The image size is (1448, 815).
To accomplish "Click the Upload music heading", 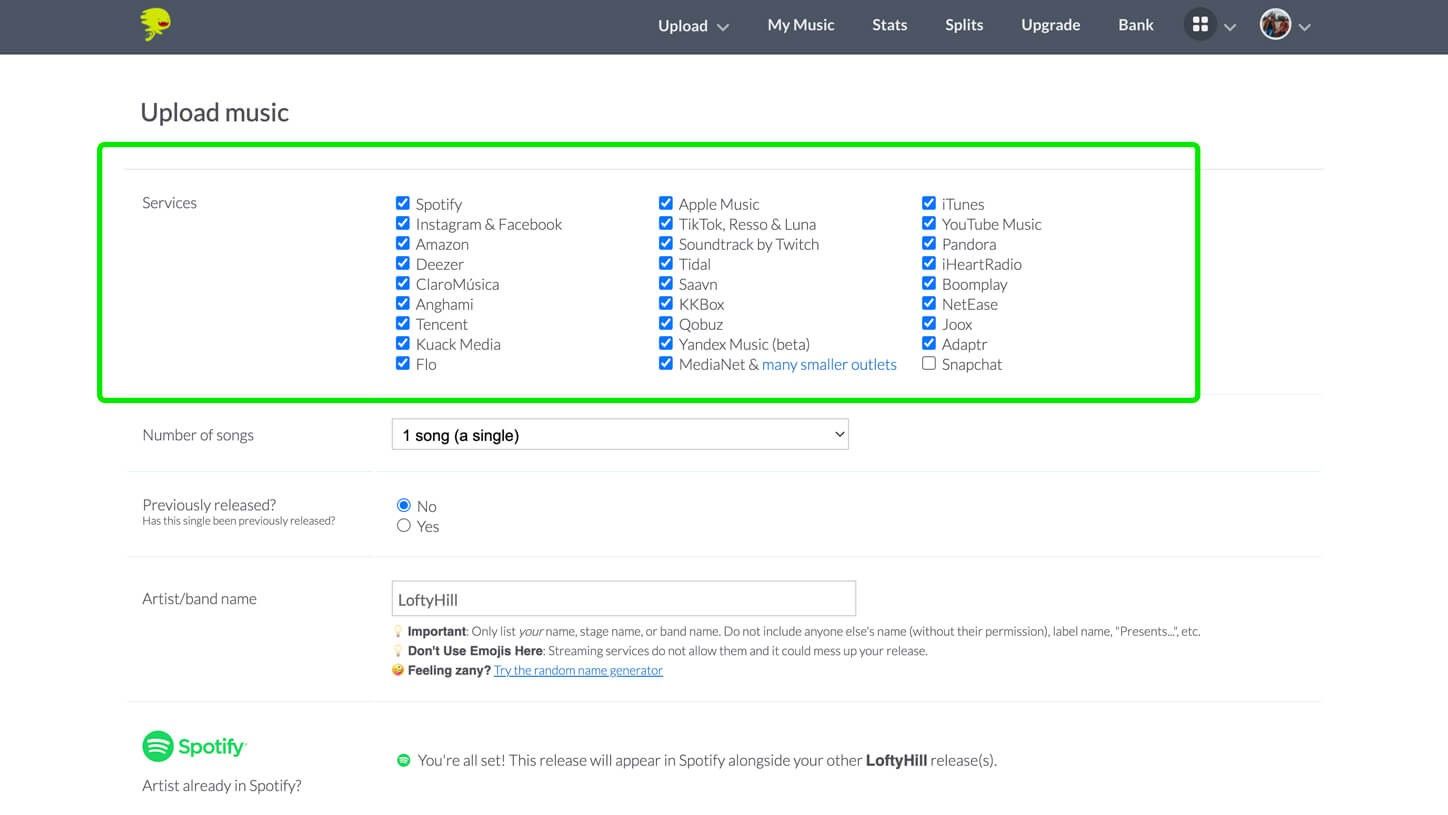I will tap(214, 112).
